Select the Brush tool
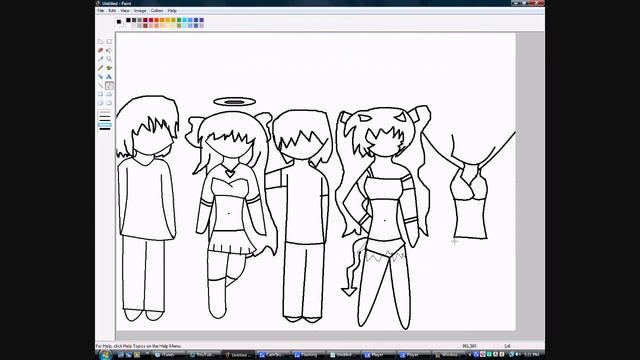This screenshot has height=360, width=640. click(x=109, y=68)
